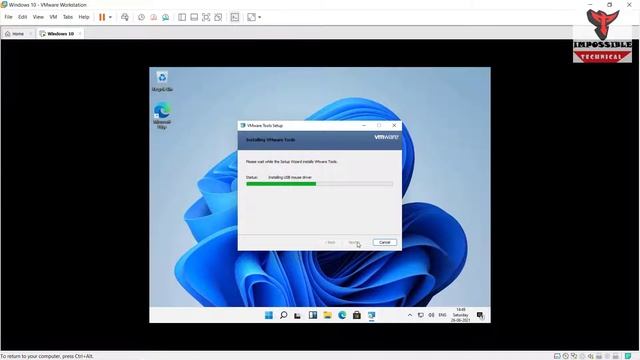This screenshot has height=360, width=640.
Task: Open Recycle Bin on guest desktop
Action: coord(162,81)
